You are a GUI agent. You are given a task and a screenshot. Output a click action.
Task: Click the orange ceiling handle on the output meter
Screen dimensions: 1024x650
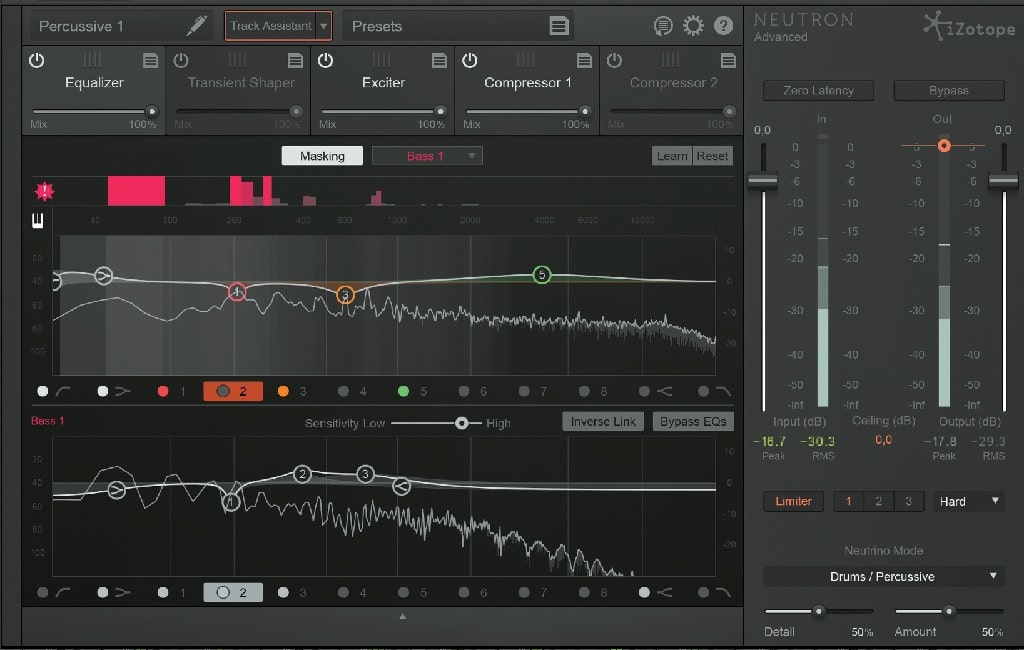click(x=944, y=146)
